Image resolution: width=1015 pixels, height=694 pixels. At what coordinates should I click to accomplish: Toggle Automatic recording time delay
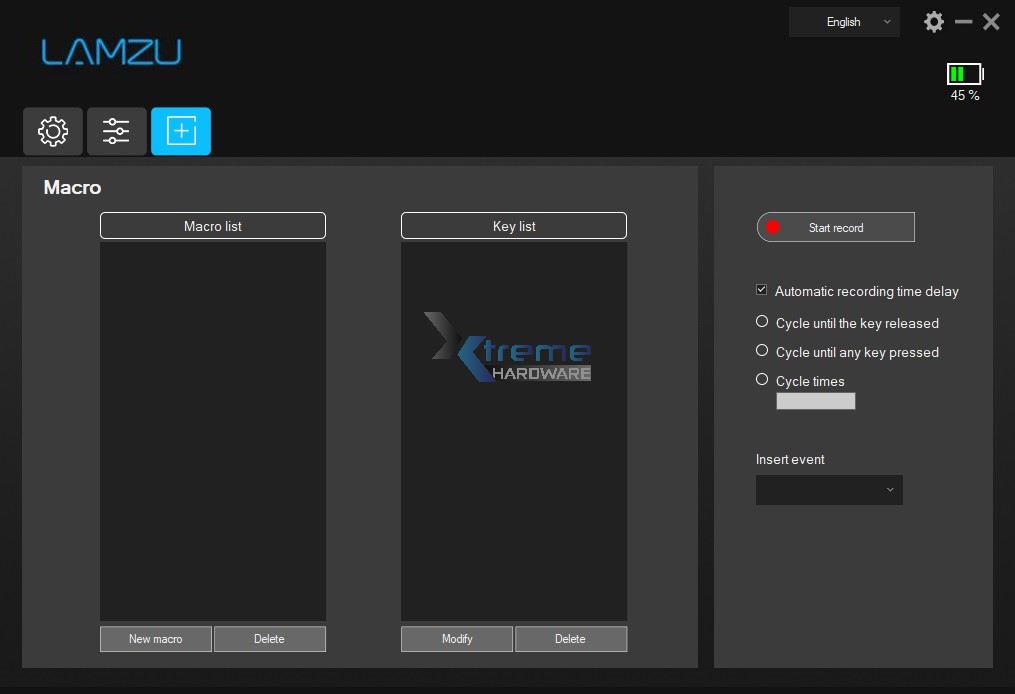point(761,289)
